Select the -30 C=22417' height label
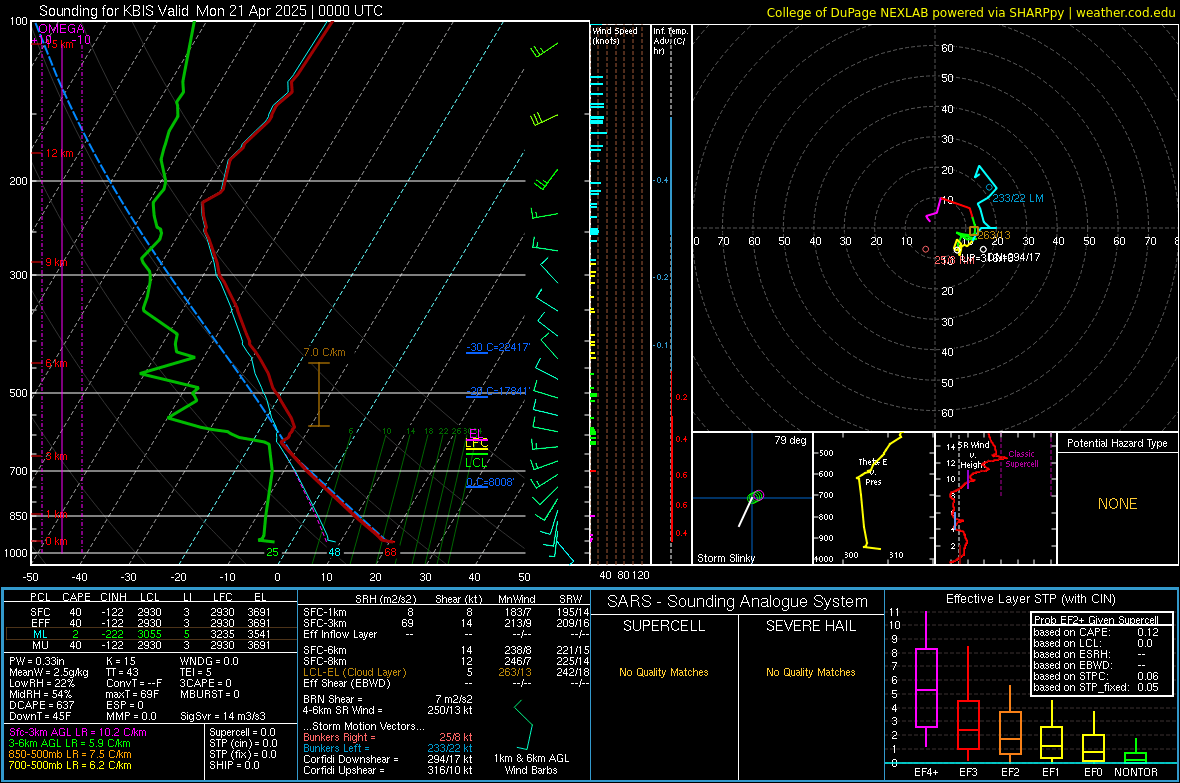1180x783 pixels. 498,347
